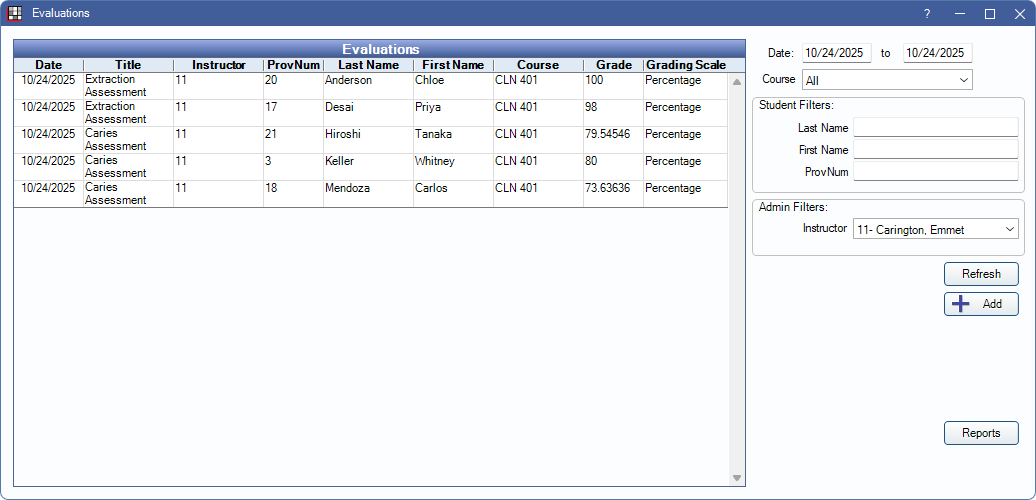1036x500 pixels.
Task: Click the end Date field
Action: click(937, 53)
